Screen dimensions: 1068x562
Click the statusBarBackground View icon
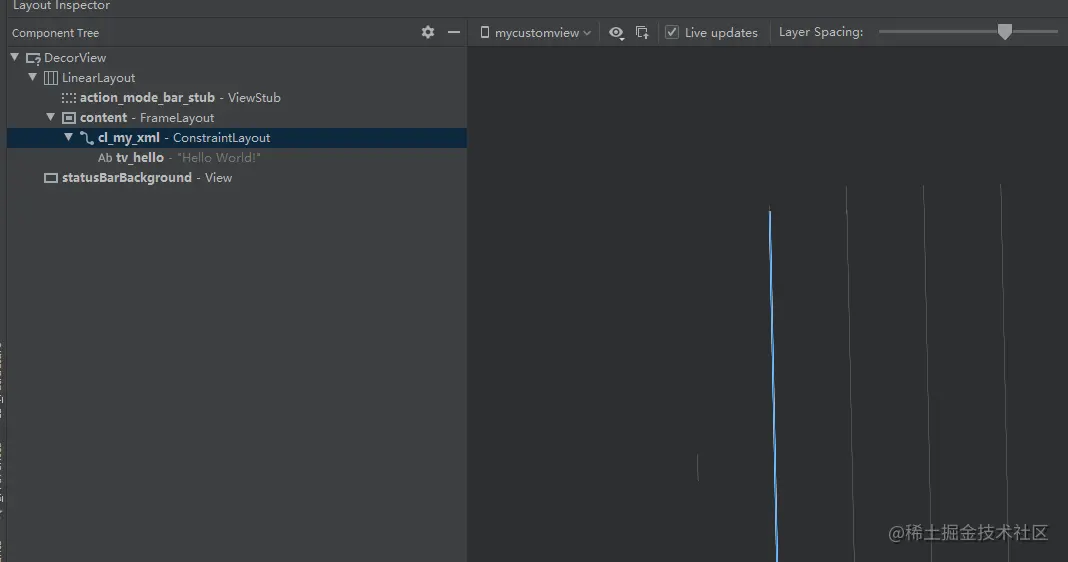(x=50, y=178)
